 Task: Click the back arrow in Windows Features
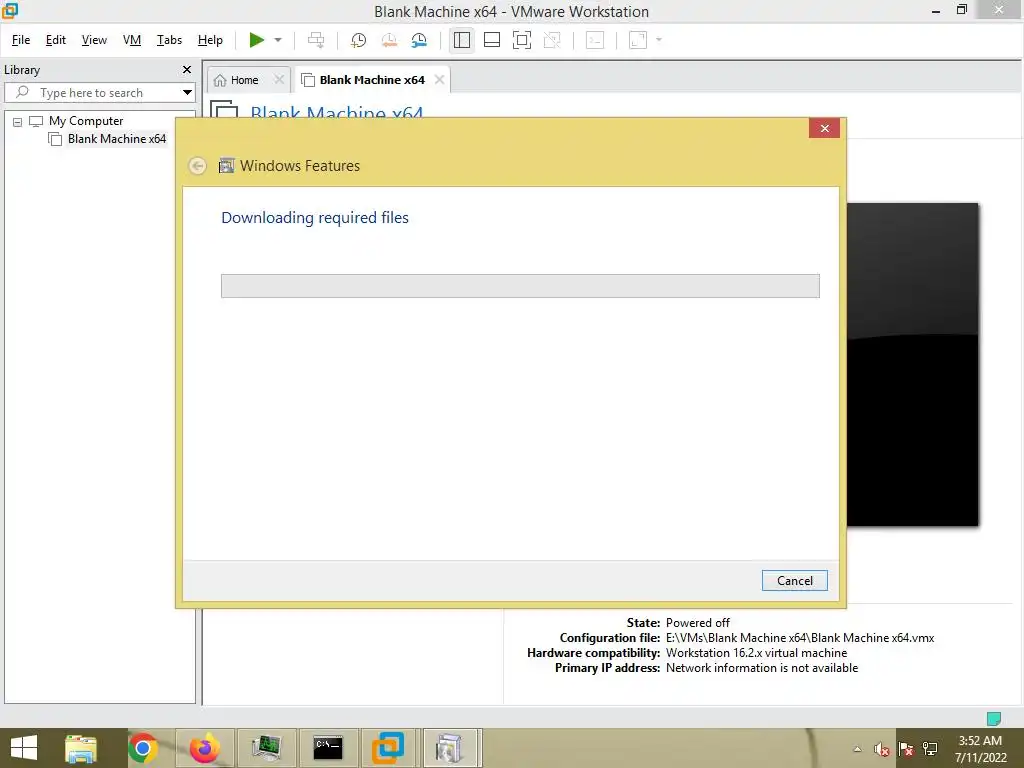click(x=198, y=166)
